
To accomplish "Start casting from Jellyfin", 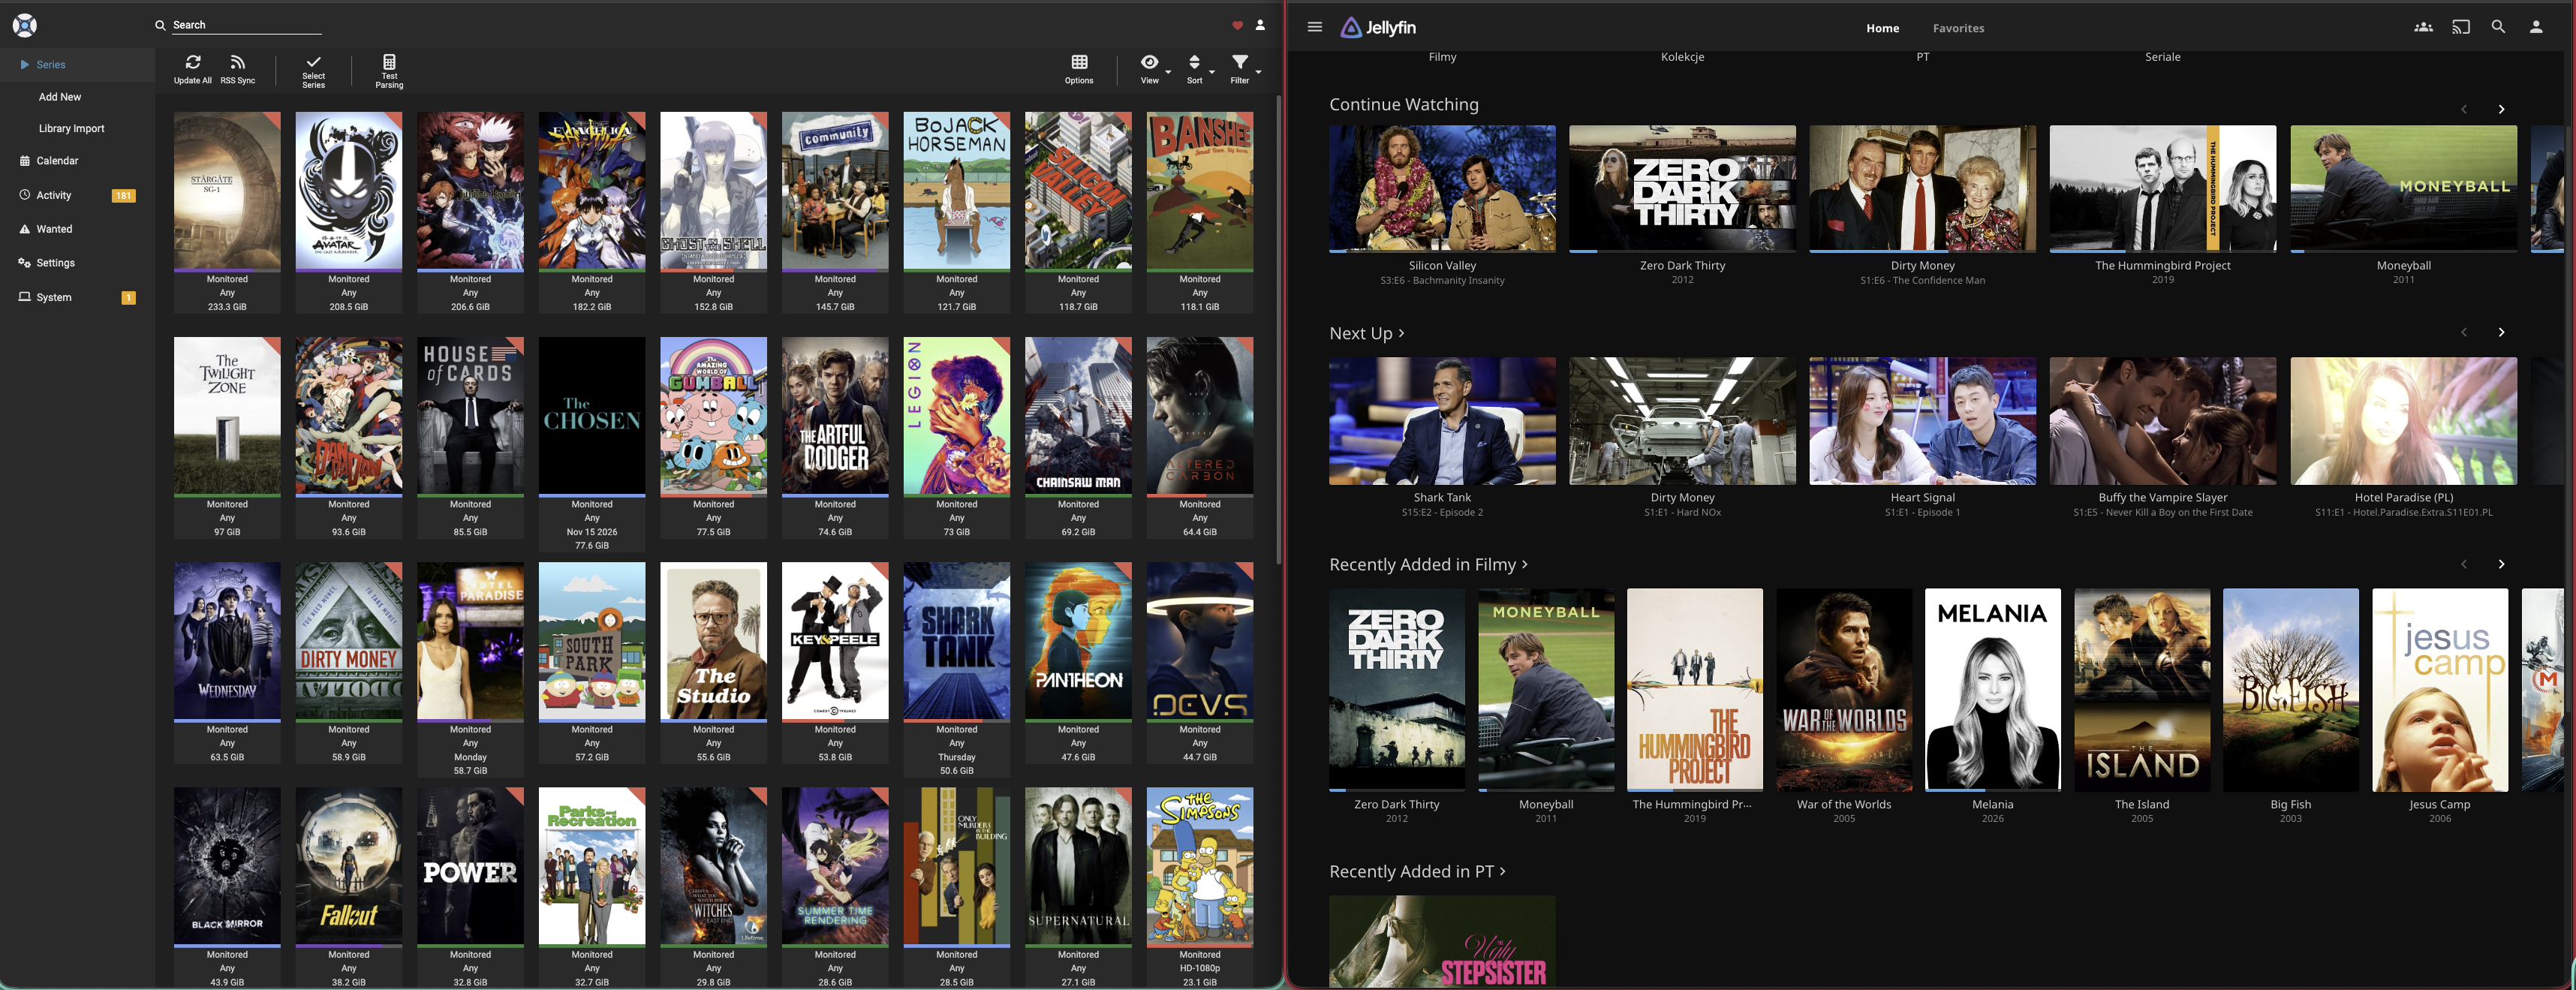I will point(2461,27).
